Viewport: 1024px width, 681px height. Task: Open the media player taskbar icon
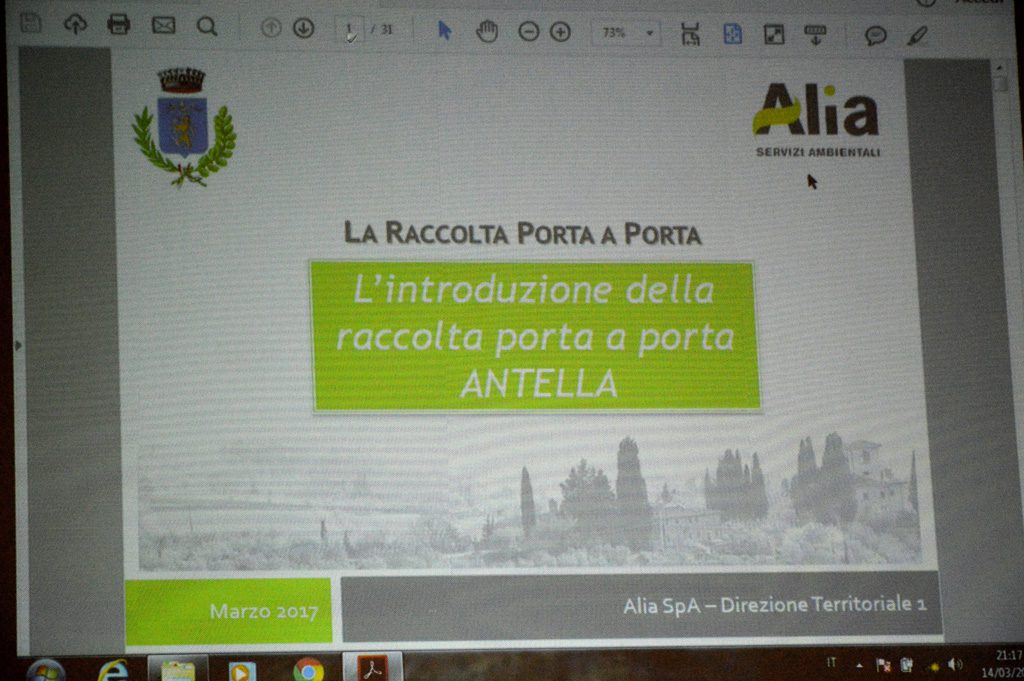coord(242,671)
